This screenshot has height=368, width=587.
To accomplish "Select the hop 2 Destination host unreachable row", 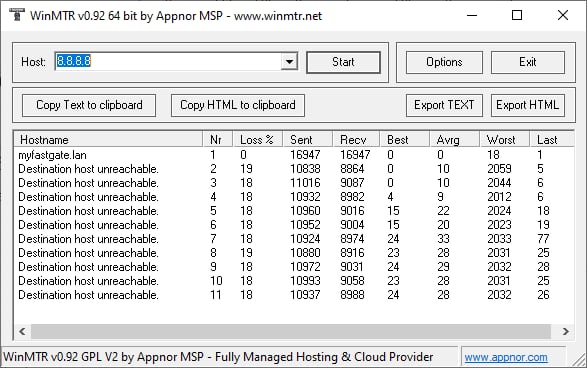I will [294, 169].
